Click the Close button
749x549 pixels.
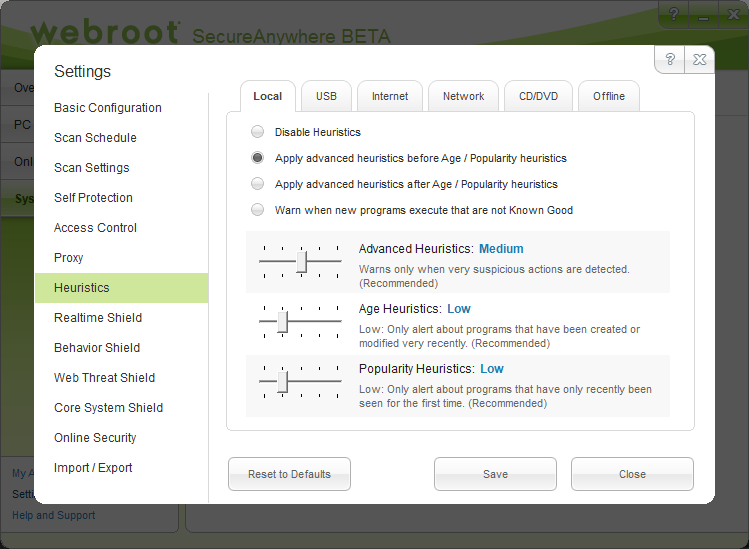pos(632,474)
